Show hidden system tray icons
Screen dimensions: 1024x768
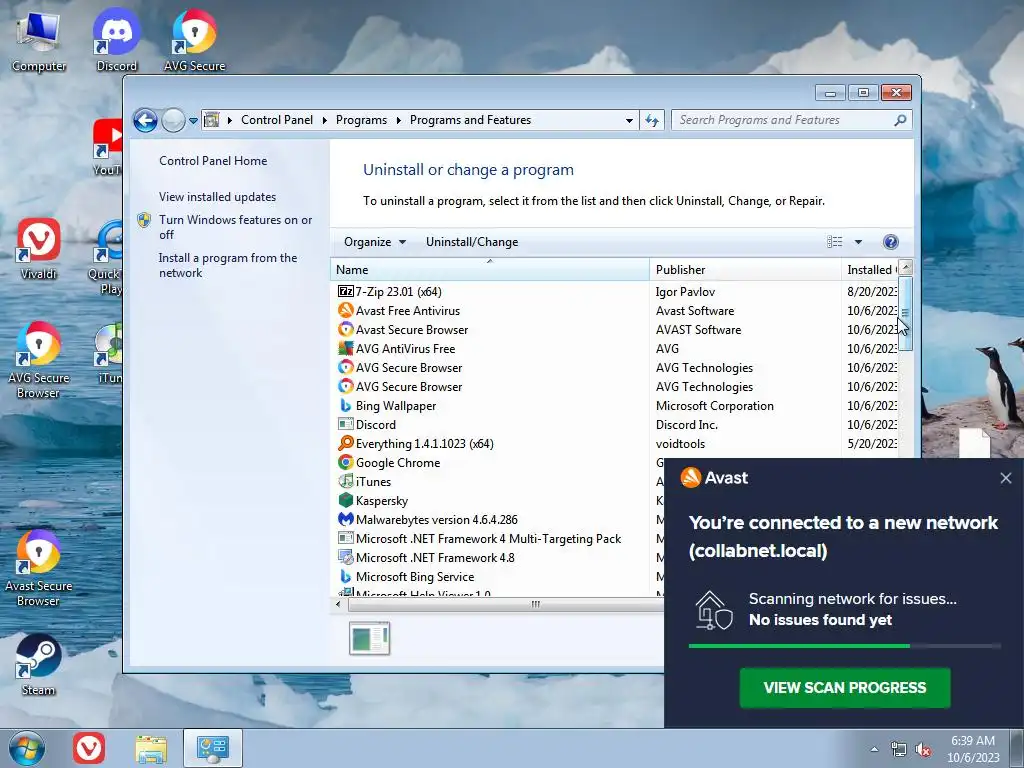pos(874,750)
